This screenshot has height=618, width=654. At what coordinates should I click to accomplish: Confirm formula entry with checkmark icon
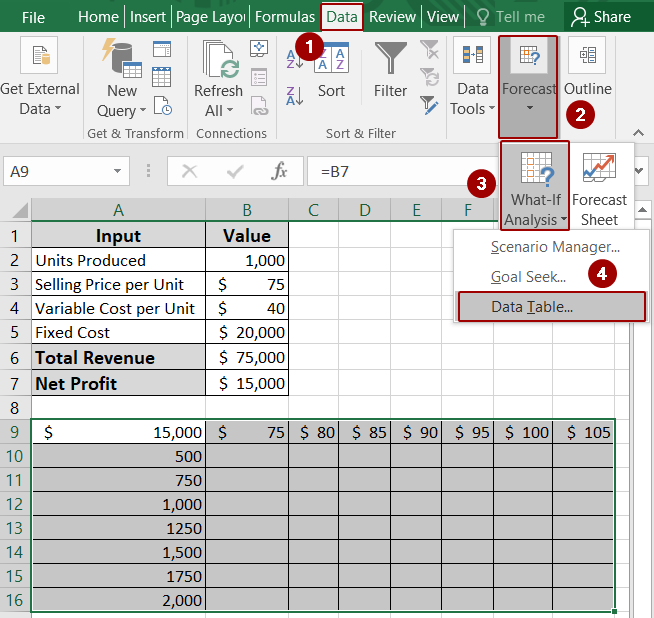[235, 171]
